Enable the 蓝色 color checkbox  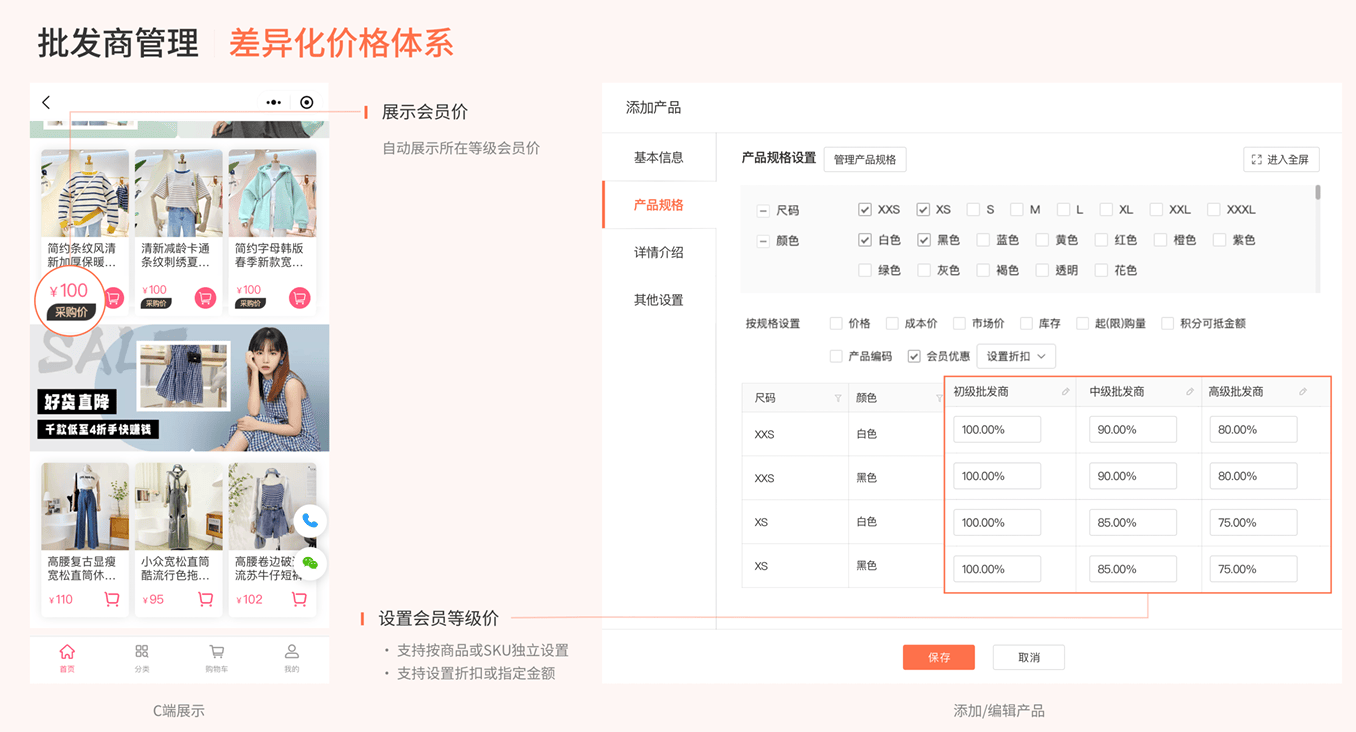(983, 240)
